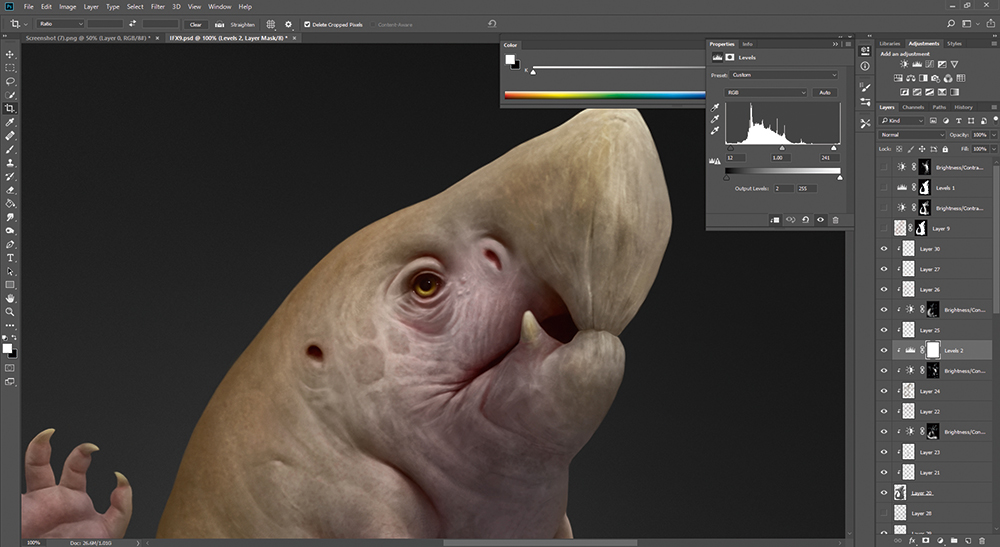1000x547 pixels.
Task: Open the crop overlay grid options
Action: pyautogui.click(x=270, y=24)
